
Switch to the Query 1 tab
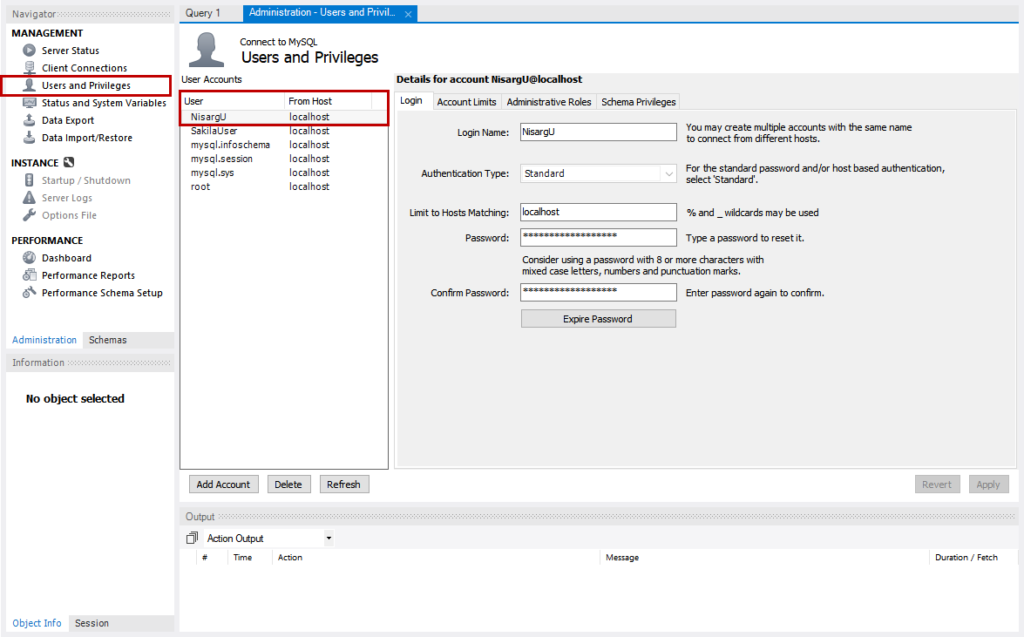point(203,13)
